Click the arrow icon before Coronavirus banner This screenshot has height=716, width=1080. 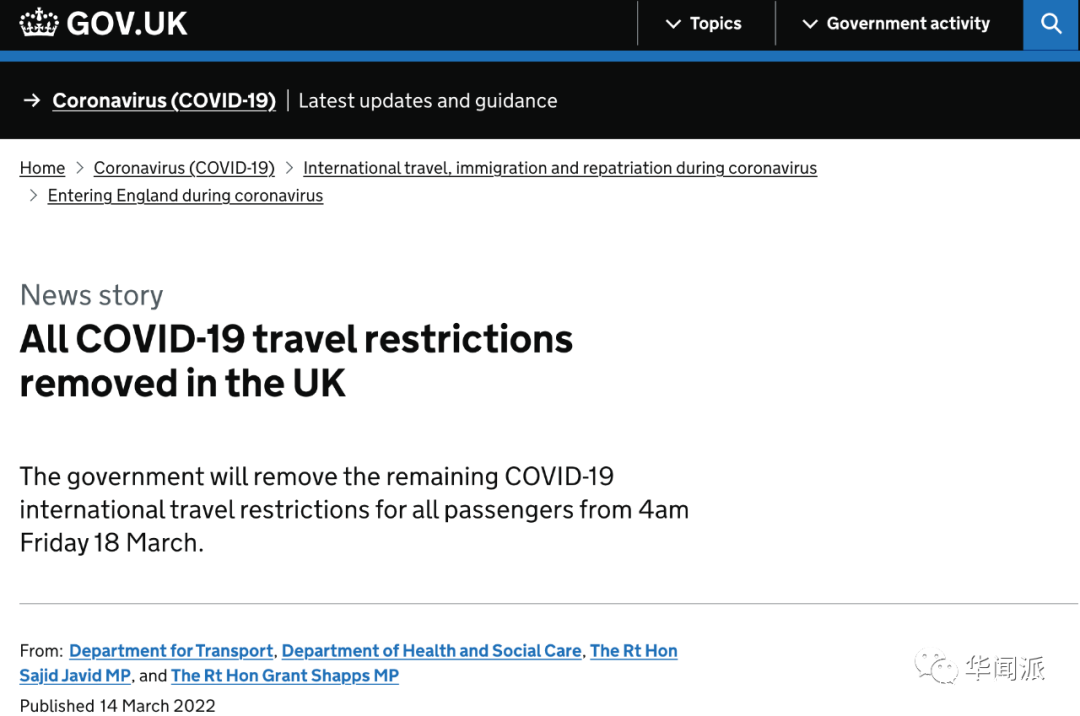coord(32,100)
